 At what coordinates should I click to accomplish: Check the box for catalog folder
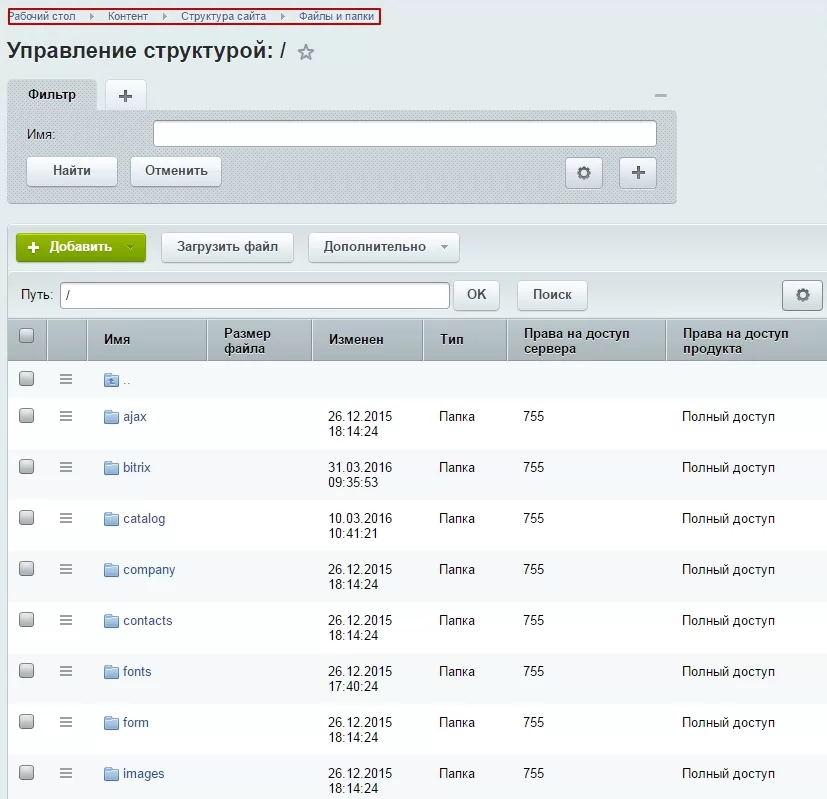(x=26, y=517)
